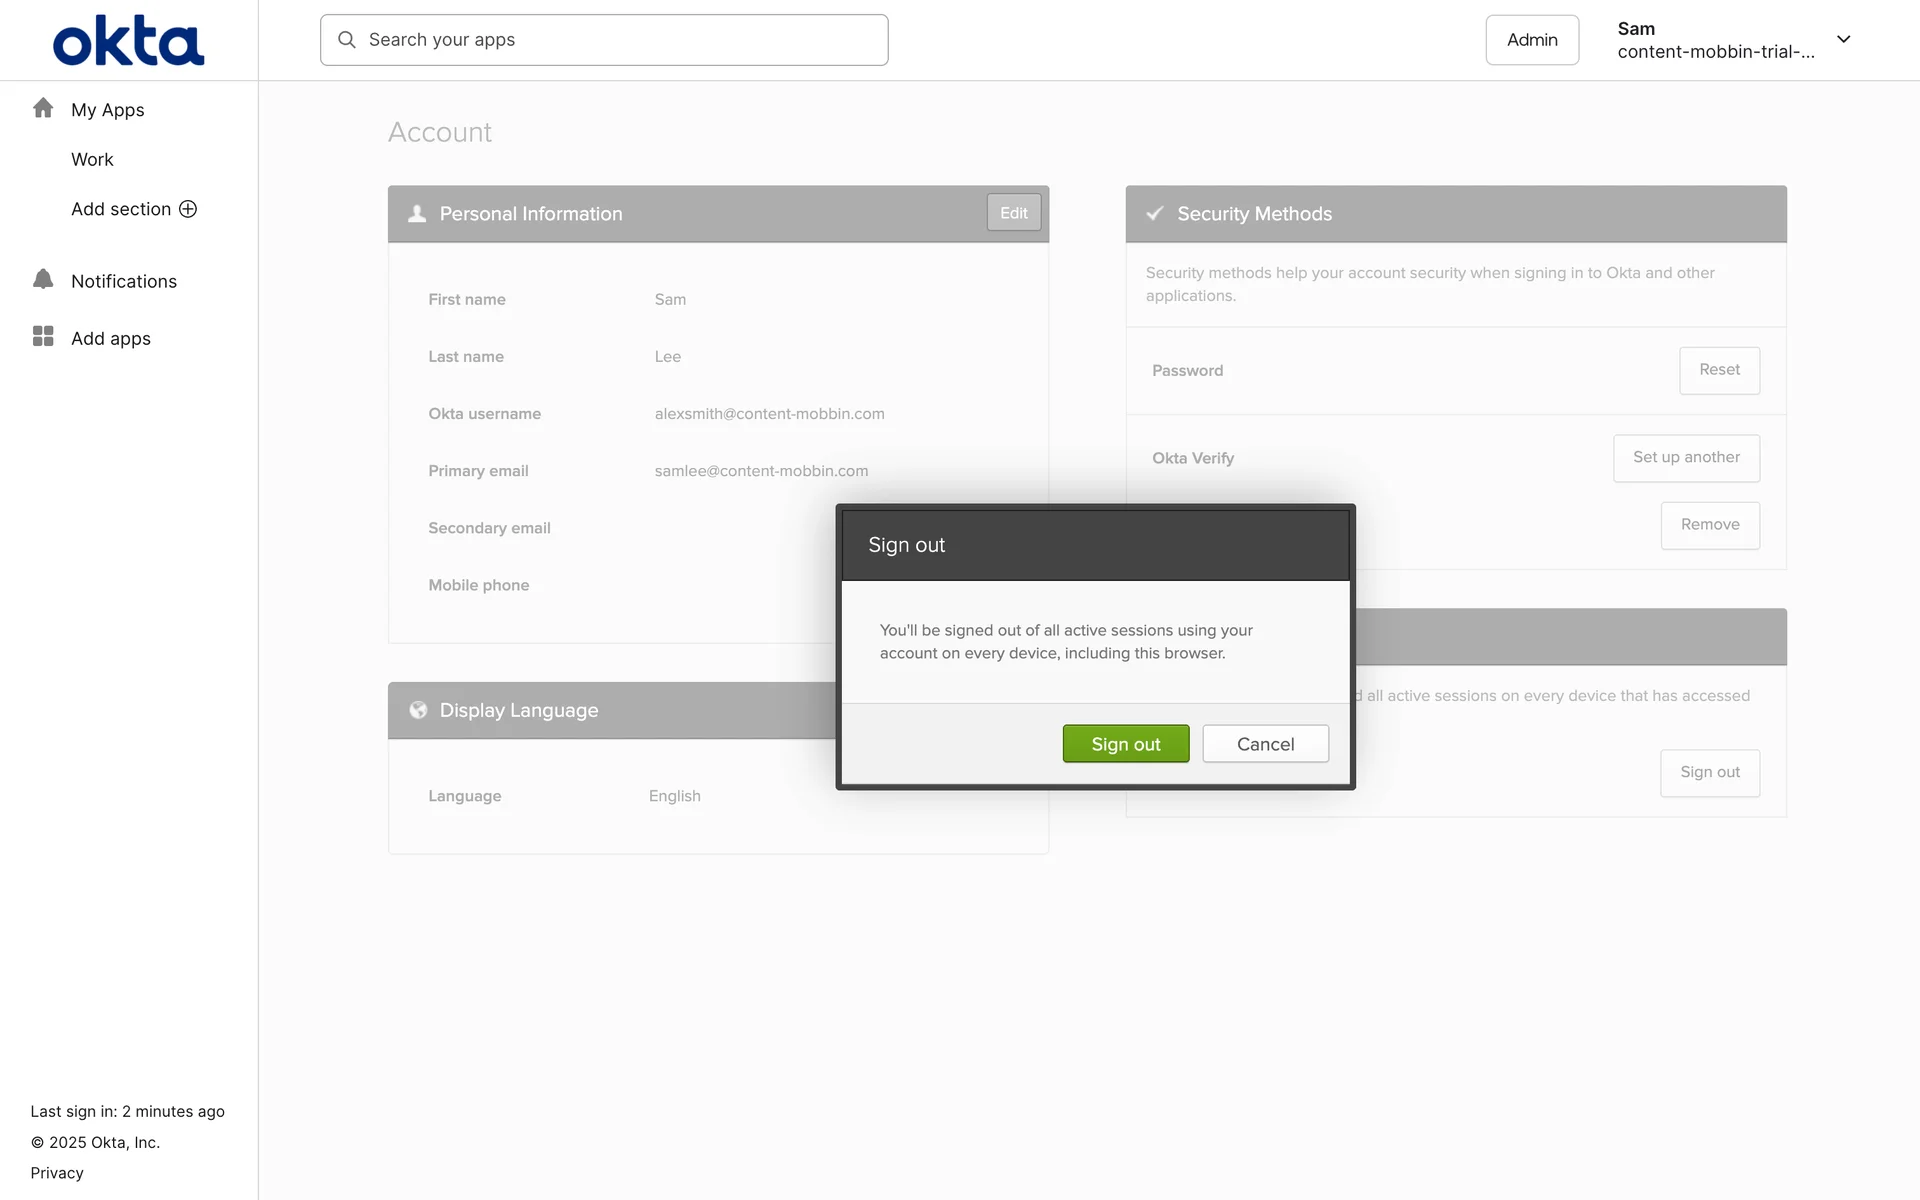This screenshot has width=1920, height=1200.
Task: Focus the Search your apps field
Action: pos(620,40)
